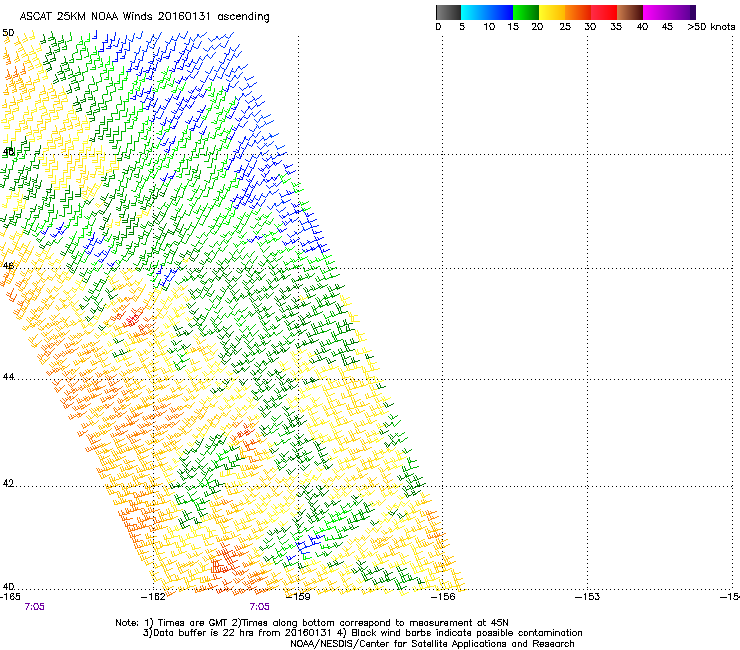Click the '>50 knots' legend label

(x=711, y=27)
